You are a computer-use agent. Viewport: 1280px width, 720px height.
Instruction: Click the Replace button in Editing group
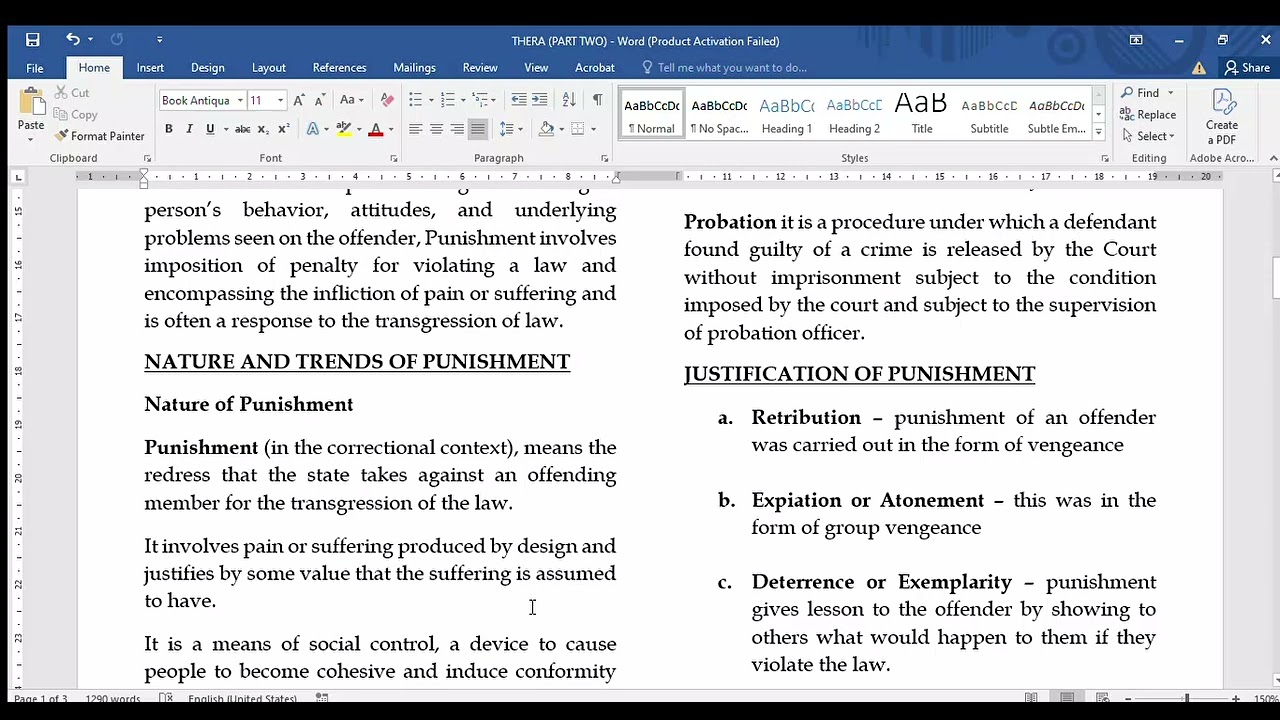1147,115
